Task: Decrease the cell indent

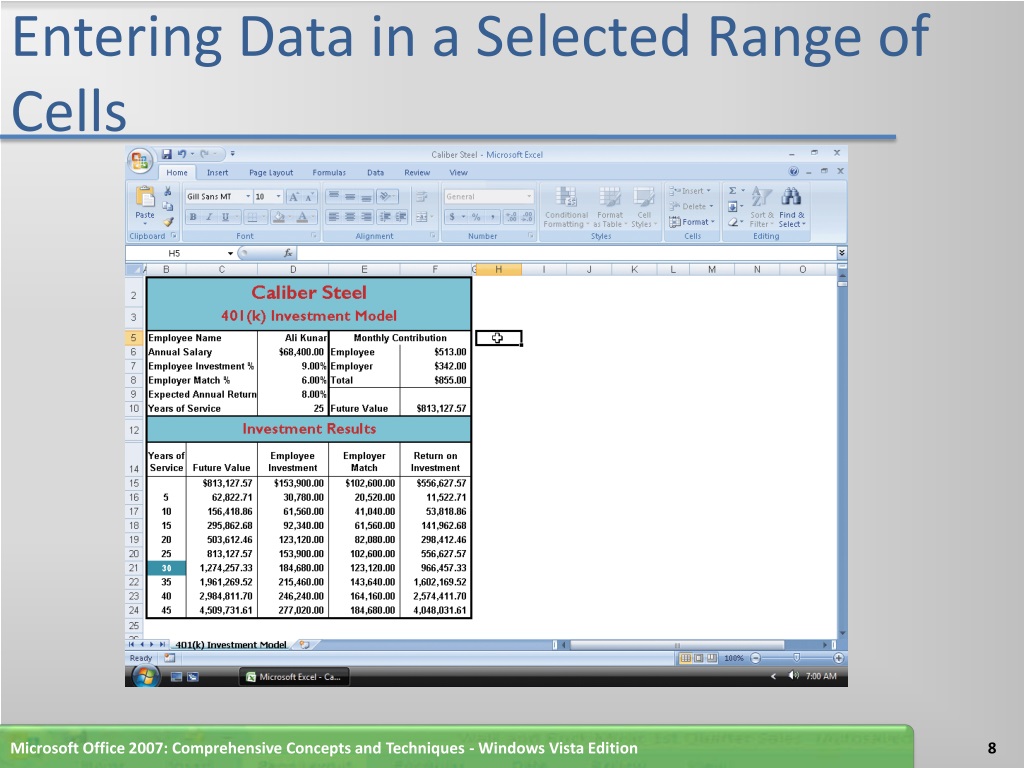Action: (385, 217)
